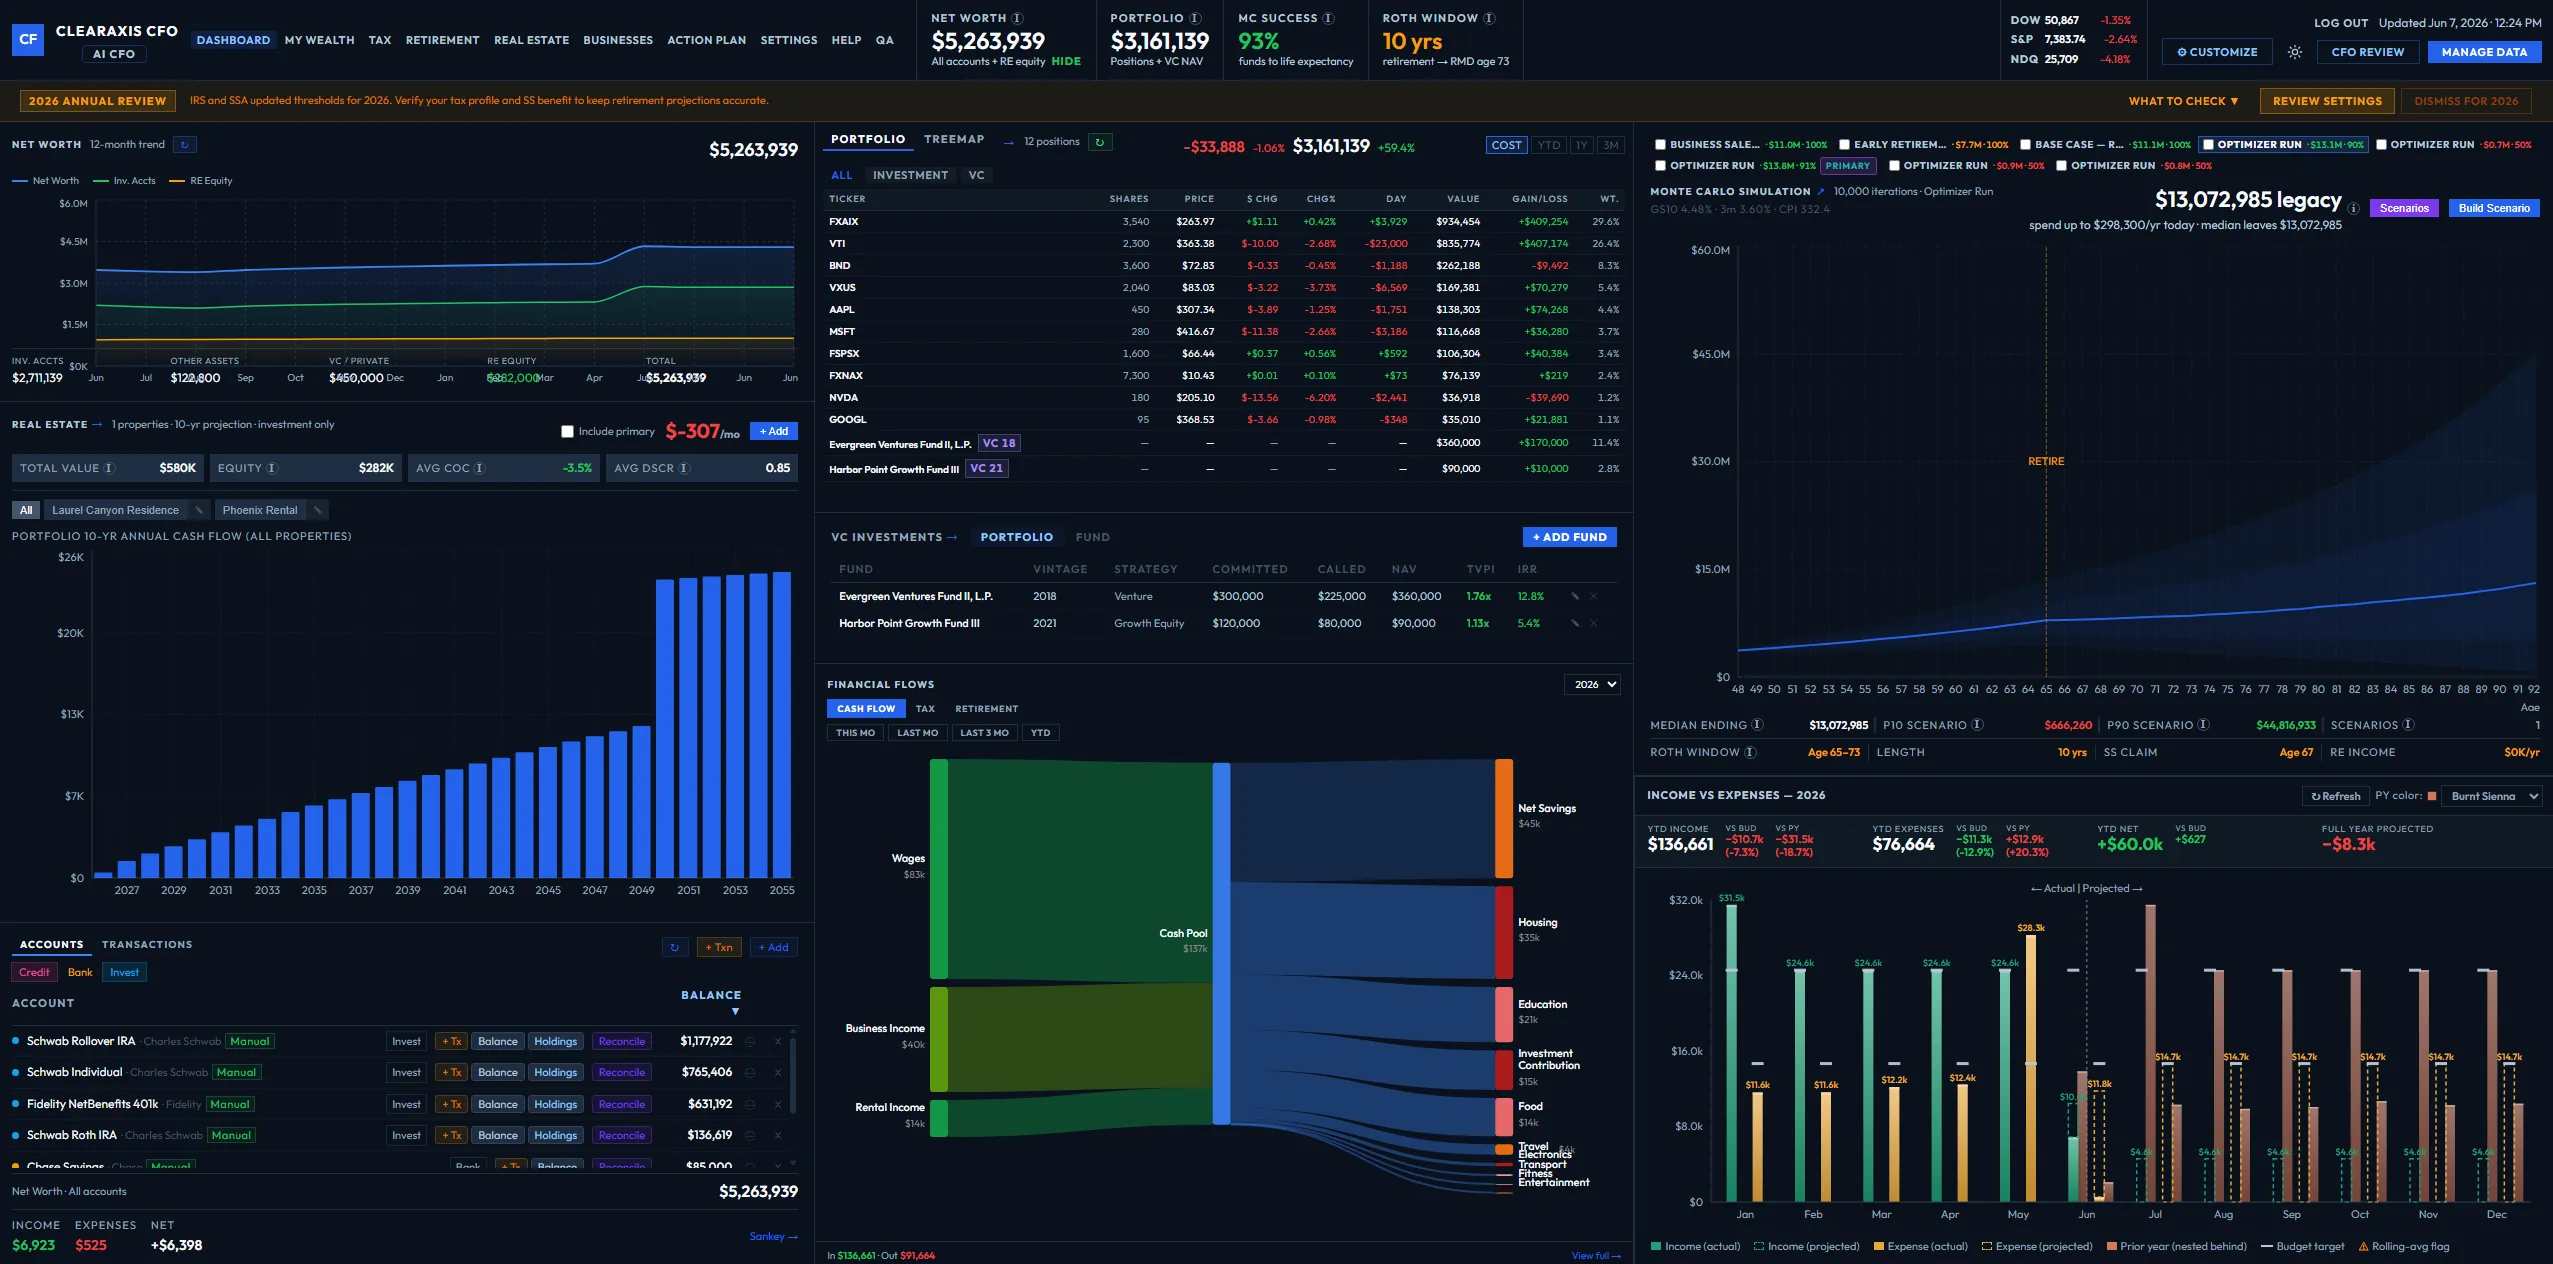The width and height of the screenshot is (2553, 1264).
Task: Switch to the Treemap tab
Action: [954, 140]
